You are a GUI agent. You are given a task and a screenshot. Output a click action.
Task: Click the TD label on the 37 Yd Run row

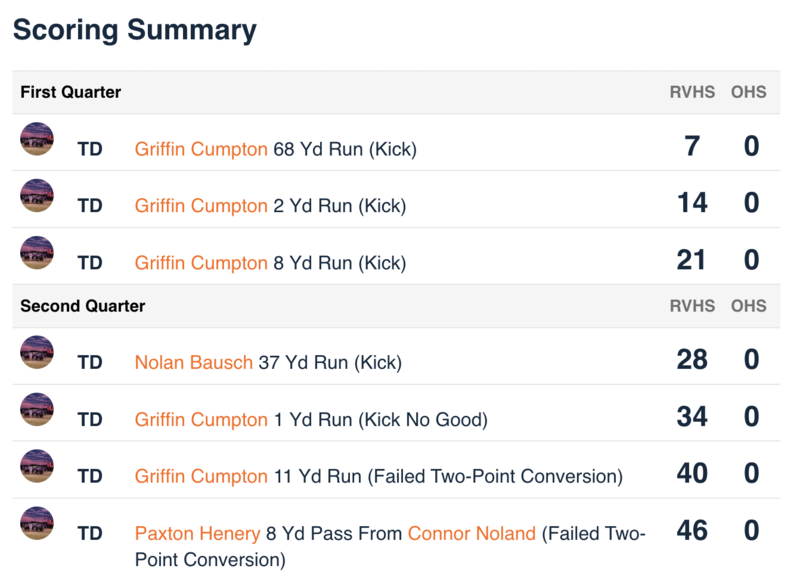(x=89, y=363)
